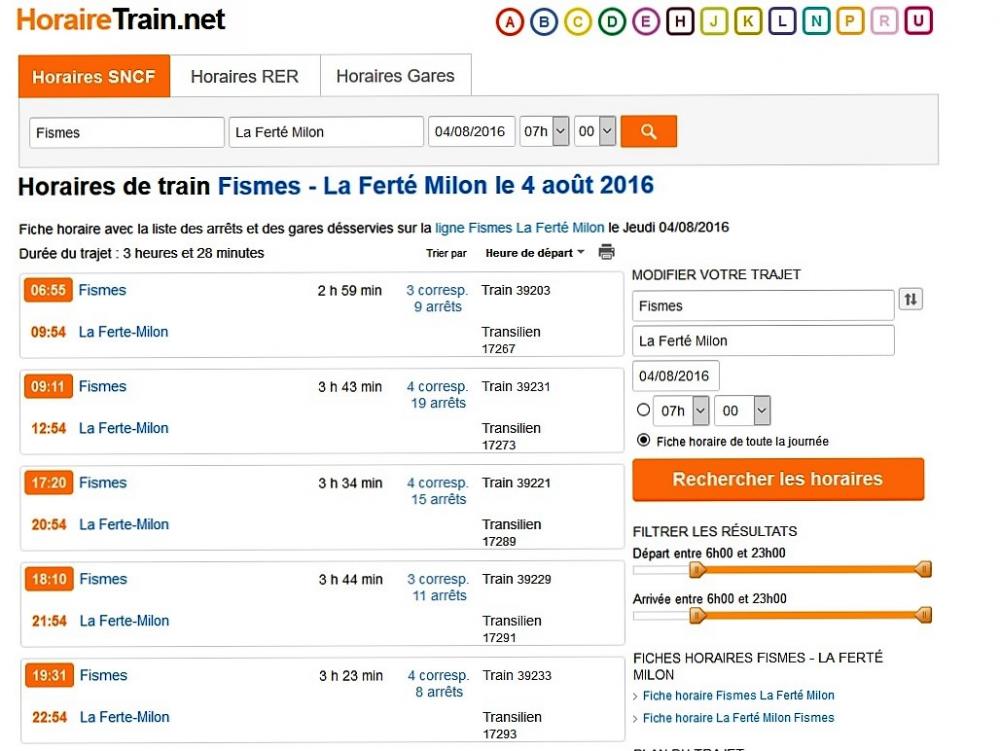Open the minutes dropdown in top search bar

pyautogui.click(x=595, y=132)
